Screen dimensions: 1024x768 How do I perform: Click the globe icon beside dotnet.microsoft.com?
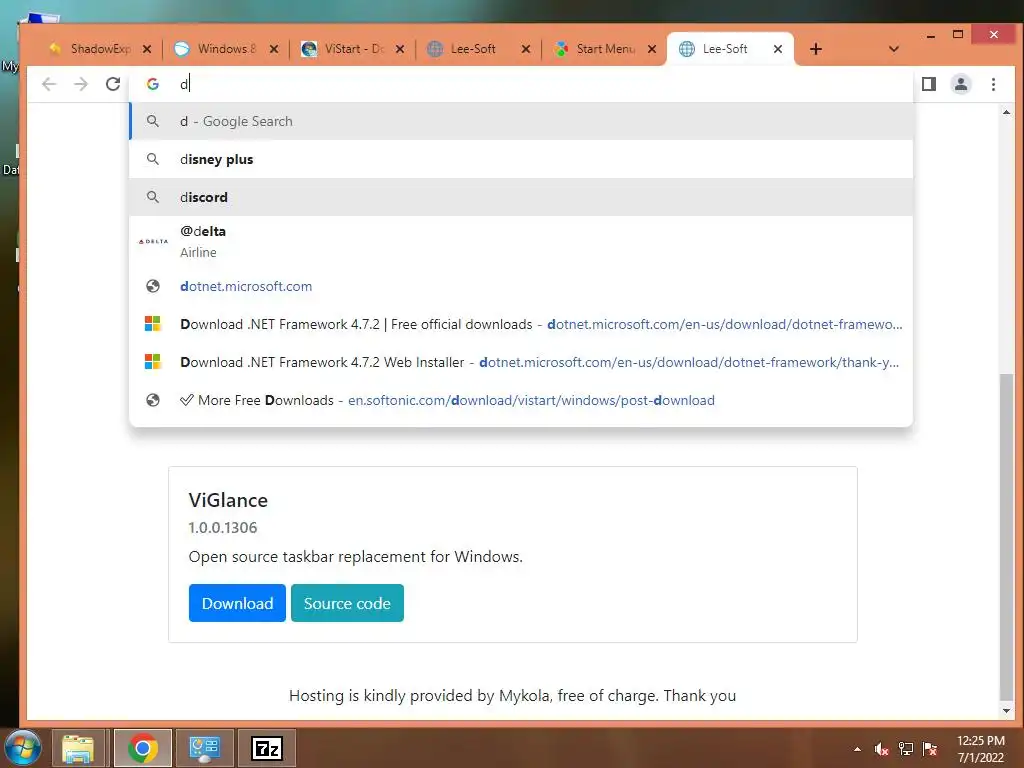tap(153, 286)
